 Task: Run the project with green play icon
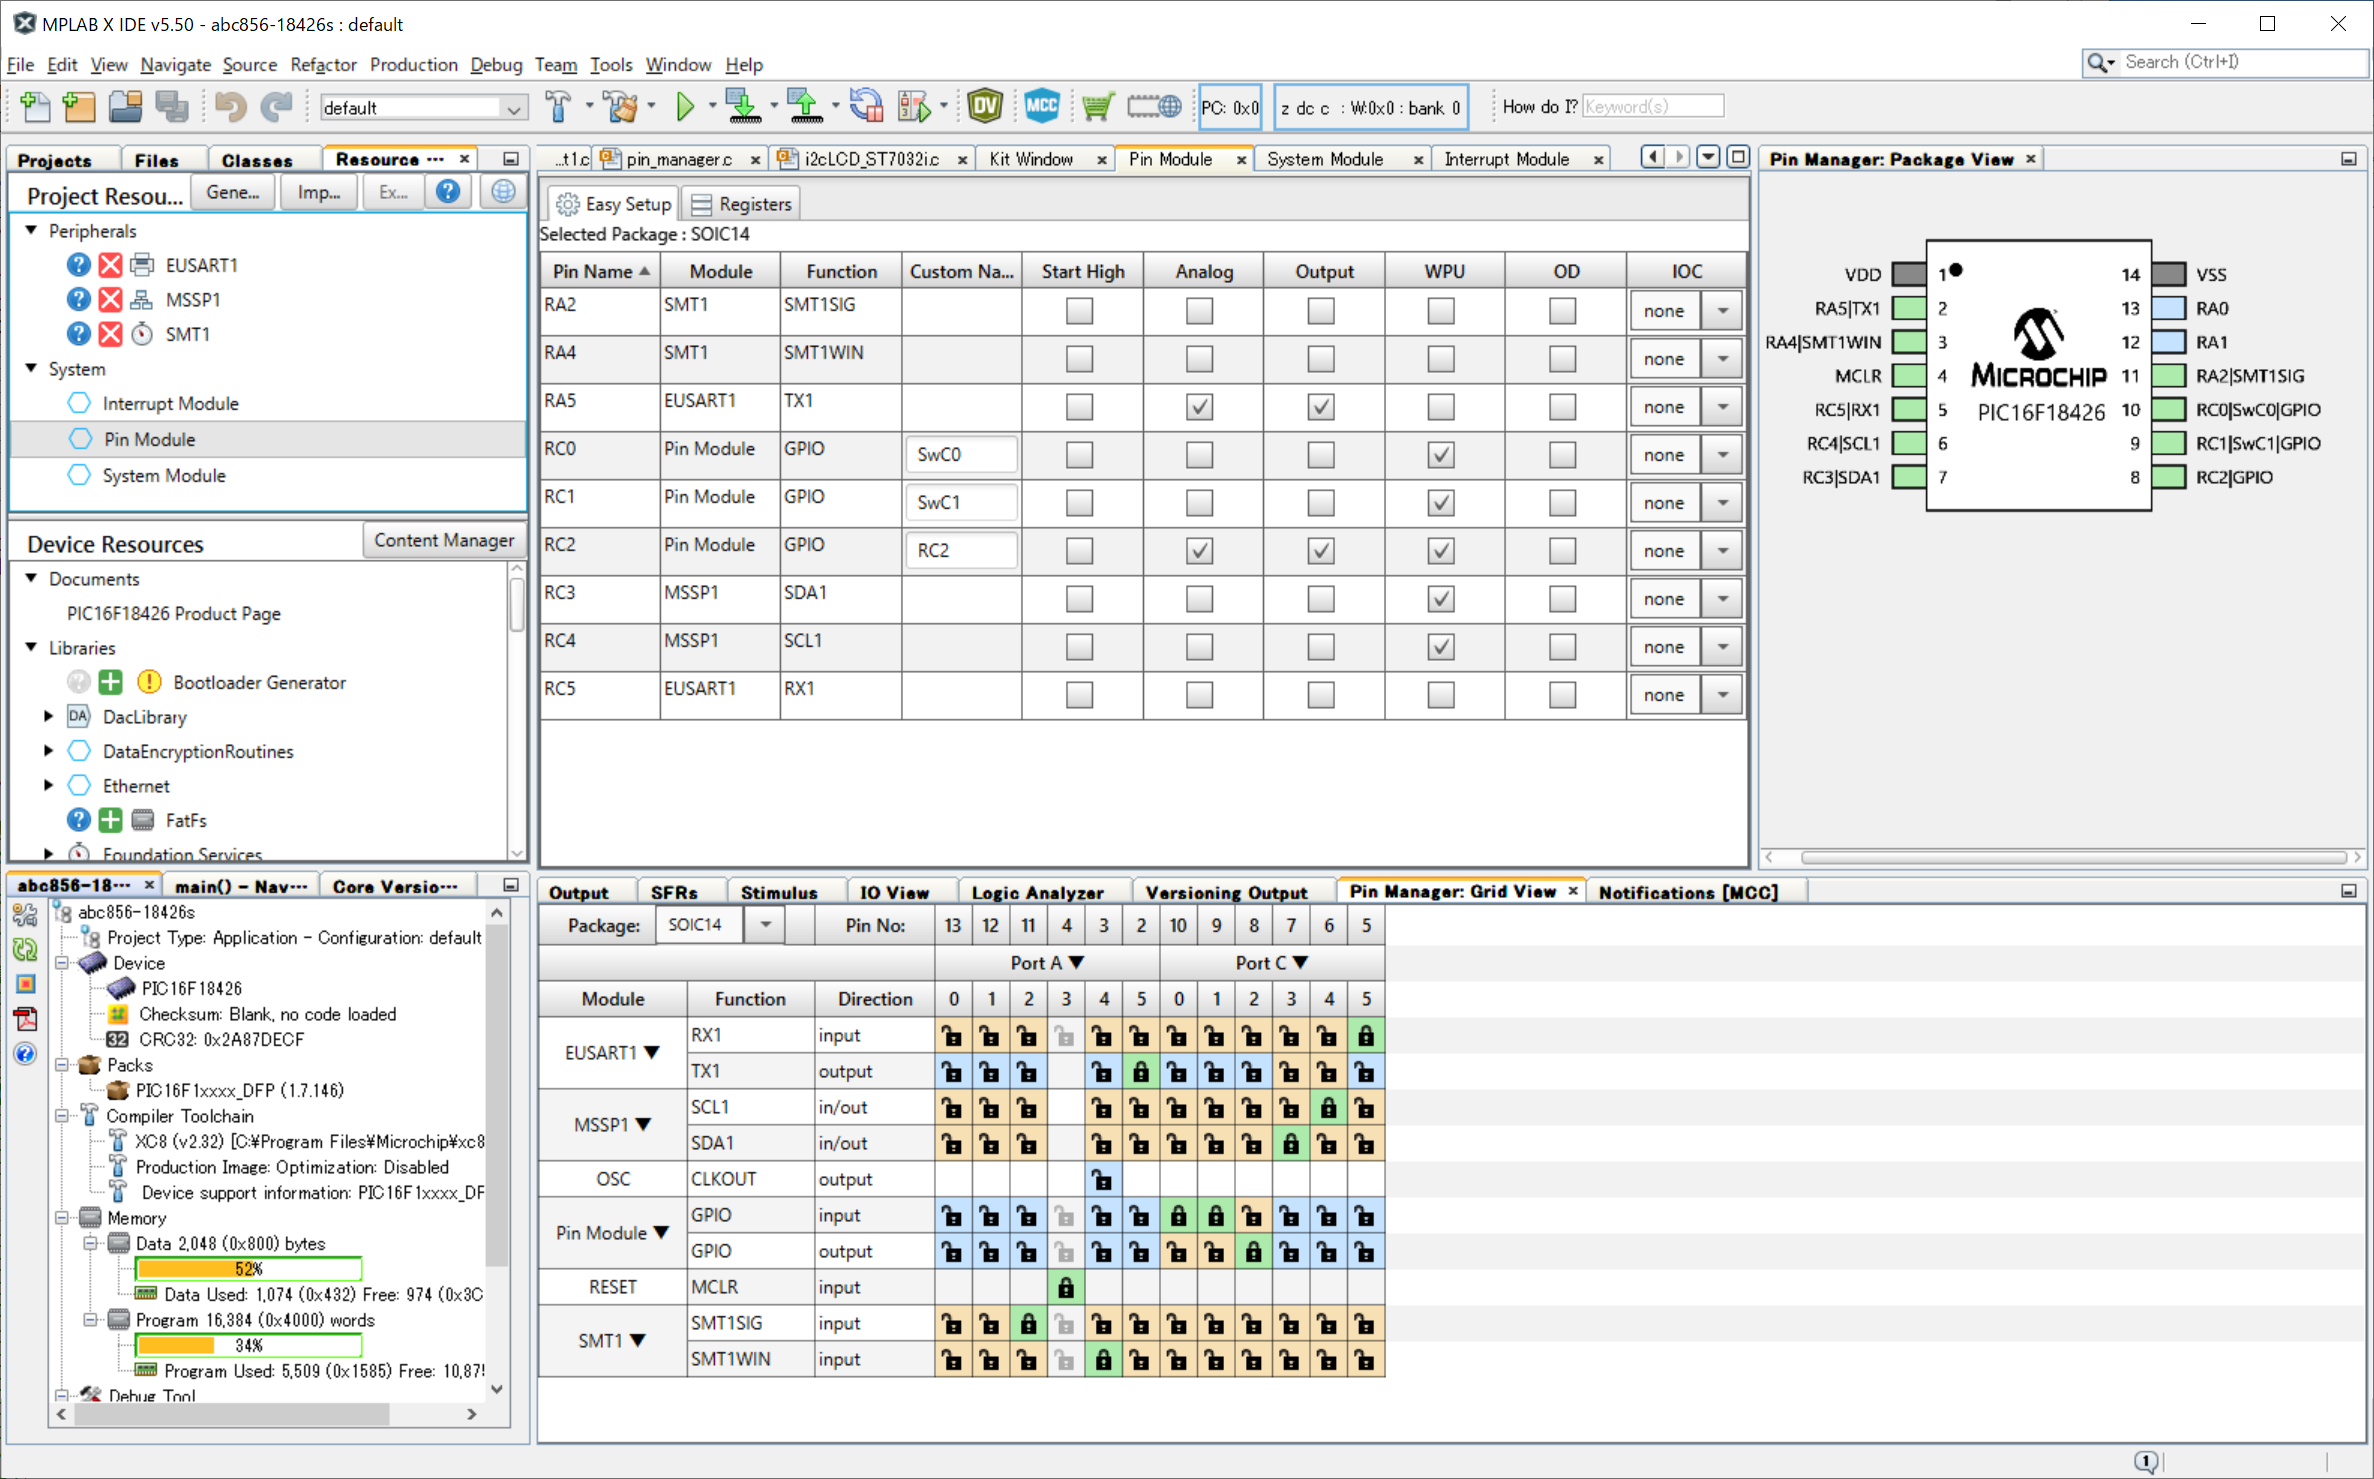(x=685, y=107)
